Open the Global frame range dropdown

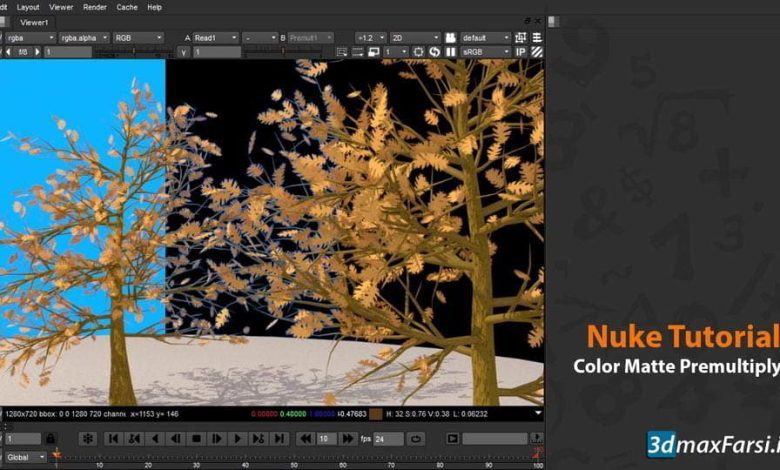coord(25,457)
